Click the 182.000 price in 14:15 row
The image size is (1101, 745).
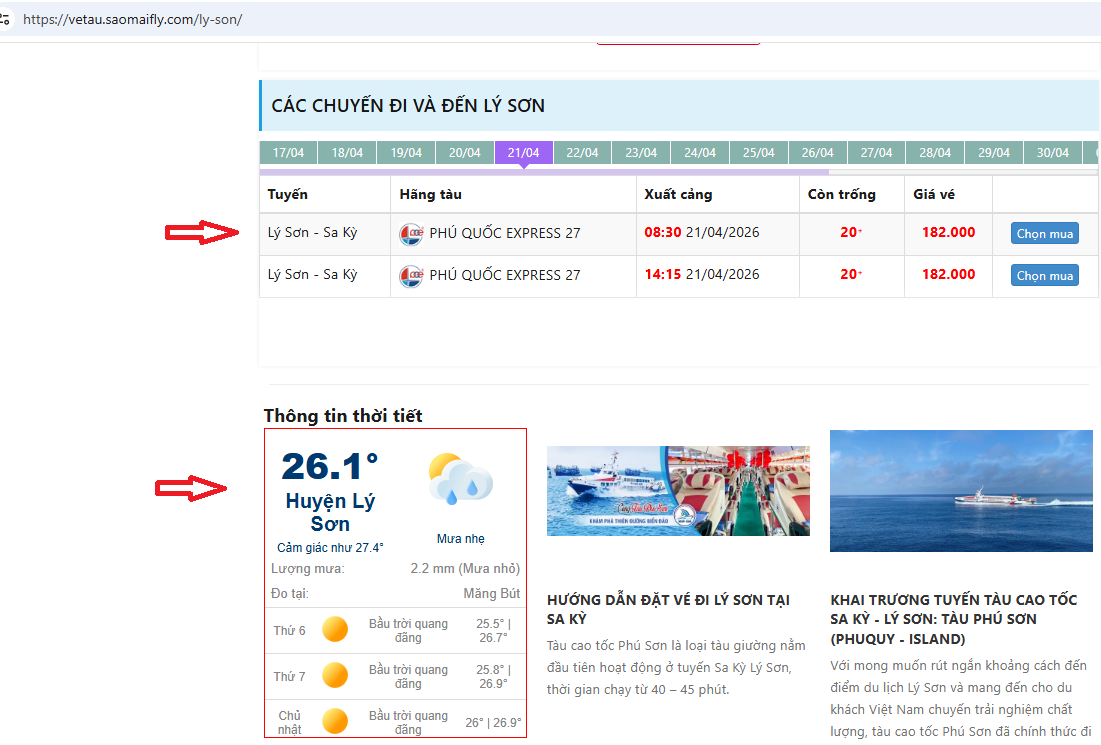pyautogui.click(x=948, y=275)
